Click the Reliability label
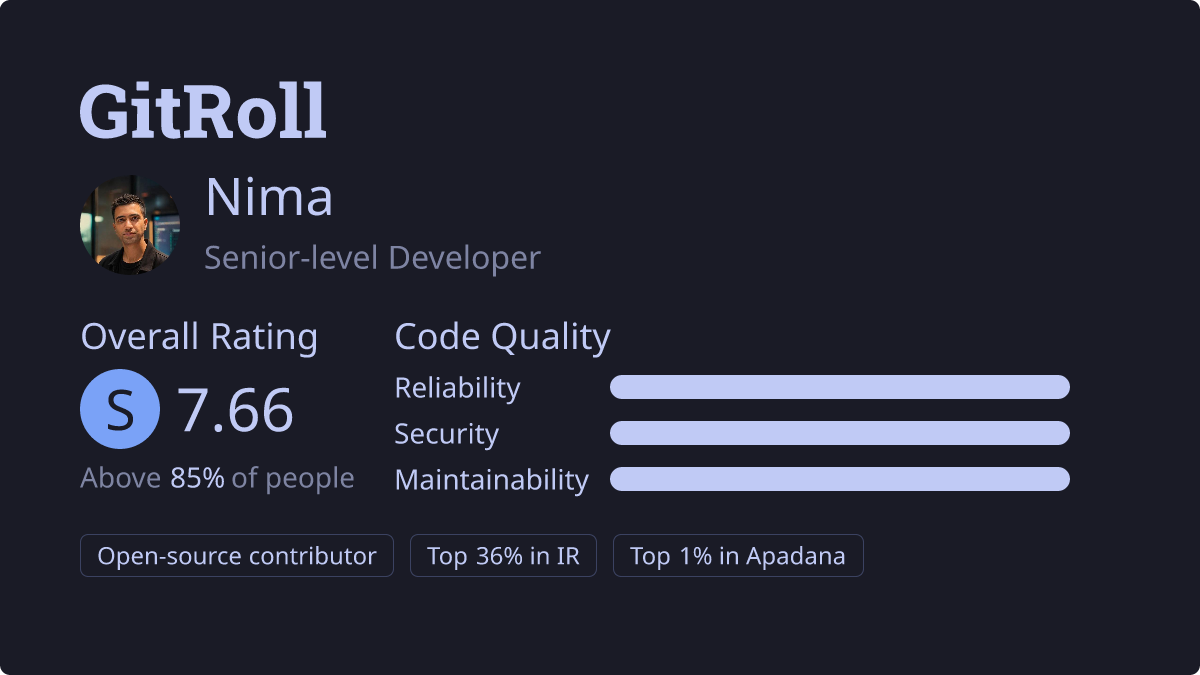Image resolution: width=1200 pixels, height=675 pixels. tap(457, 388)
